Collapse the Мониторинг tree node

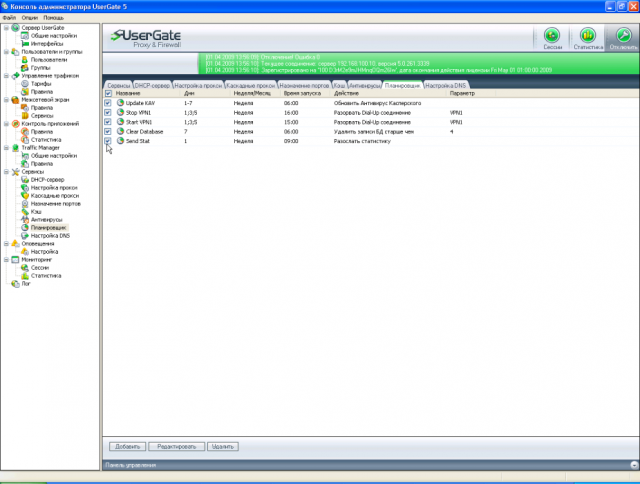tap(7, 260)
